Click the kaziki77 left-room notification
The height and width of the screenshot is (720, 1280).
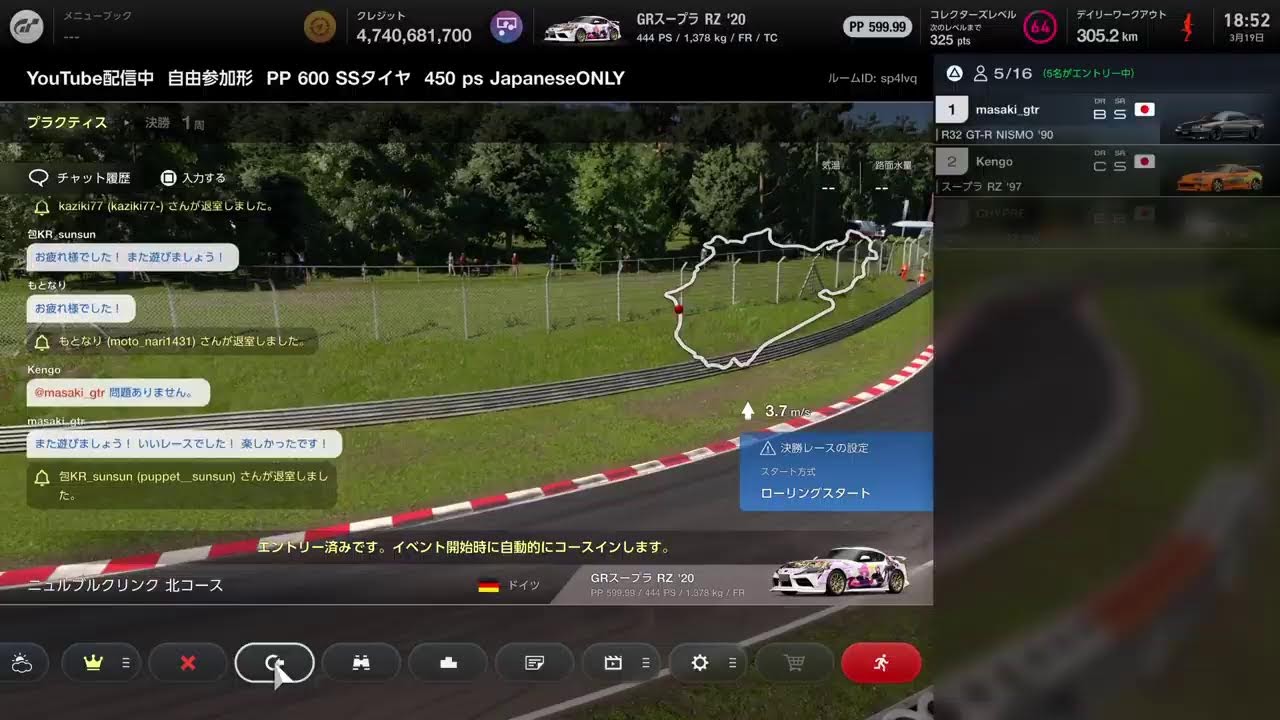click(153, 206)
